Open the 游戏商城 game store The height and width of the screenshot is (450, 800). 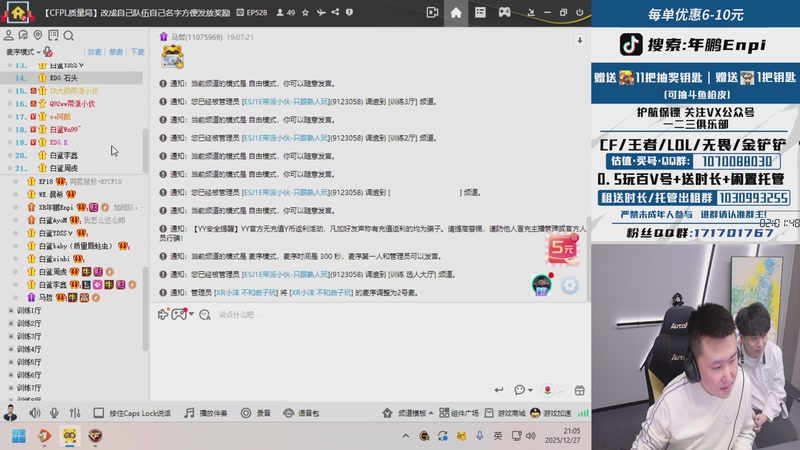coord(505,413)
